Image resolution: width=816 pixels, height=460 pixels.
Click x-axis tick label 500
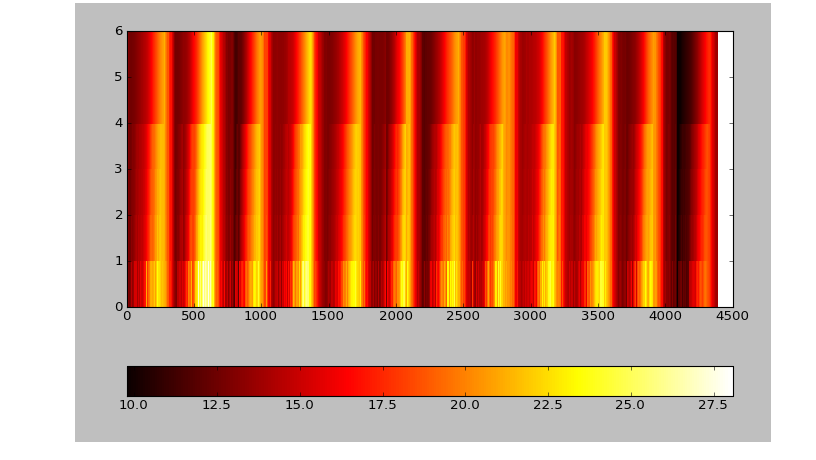point(193,316)
